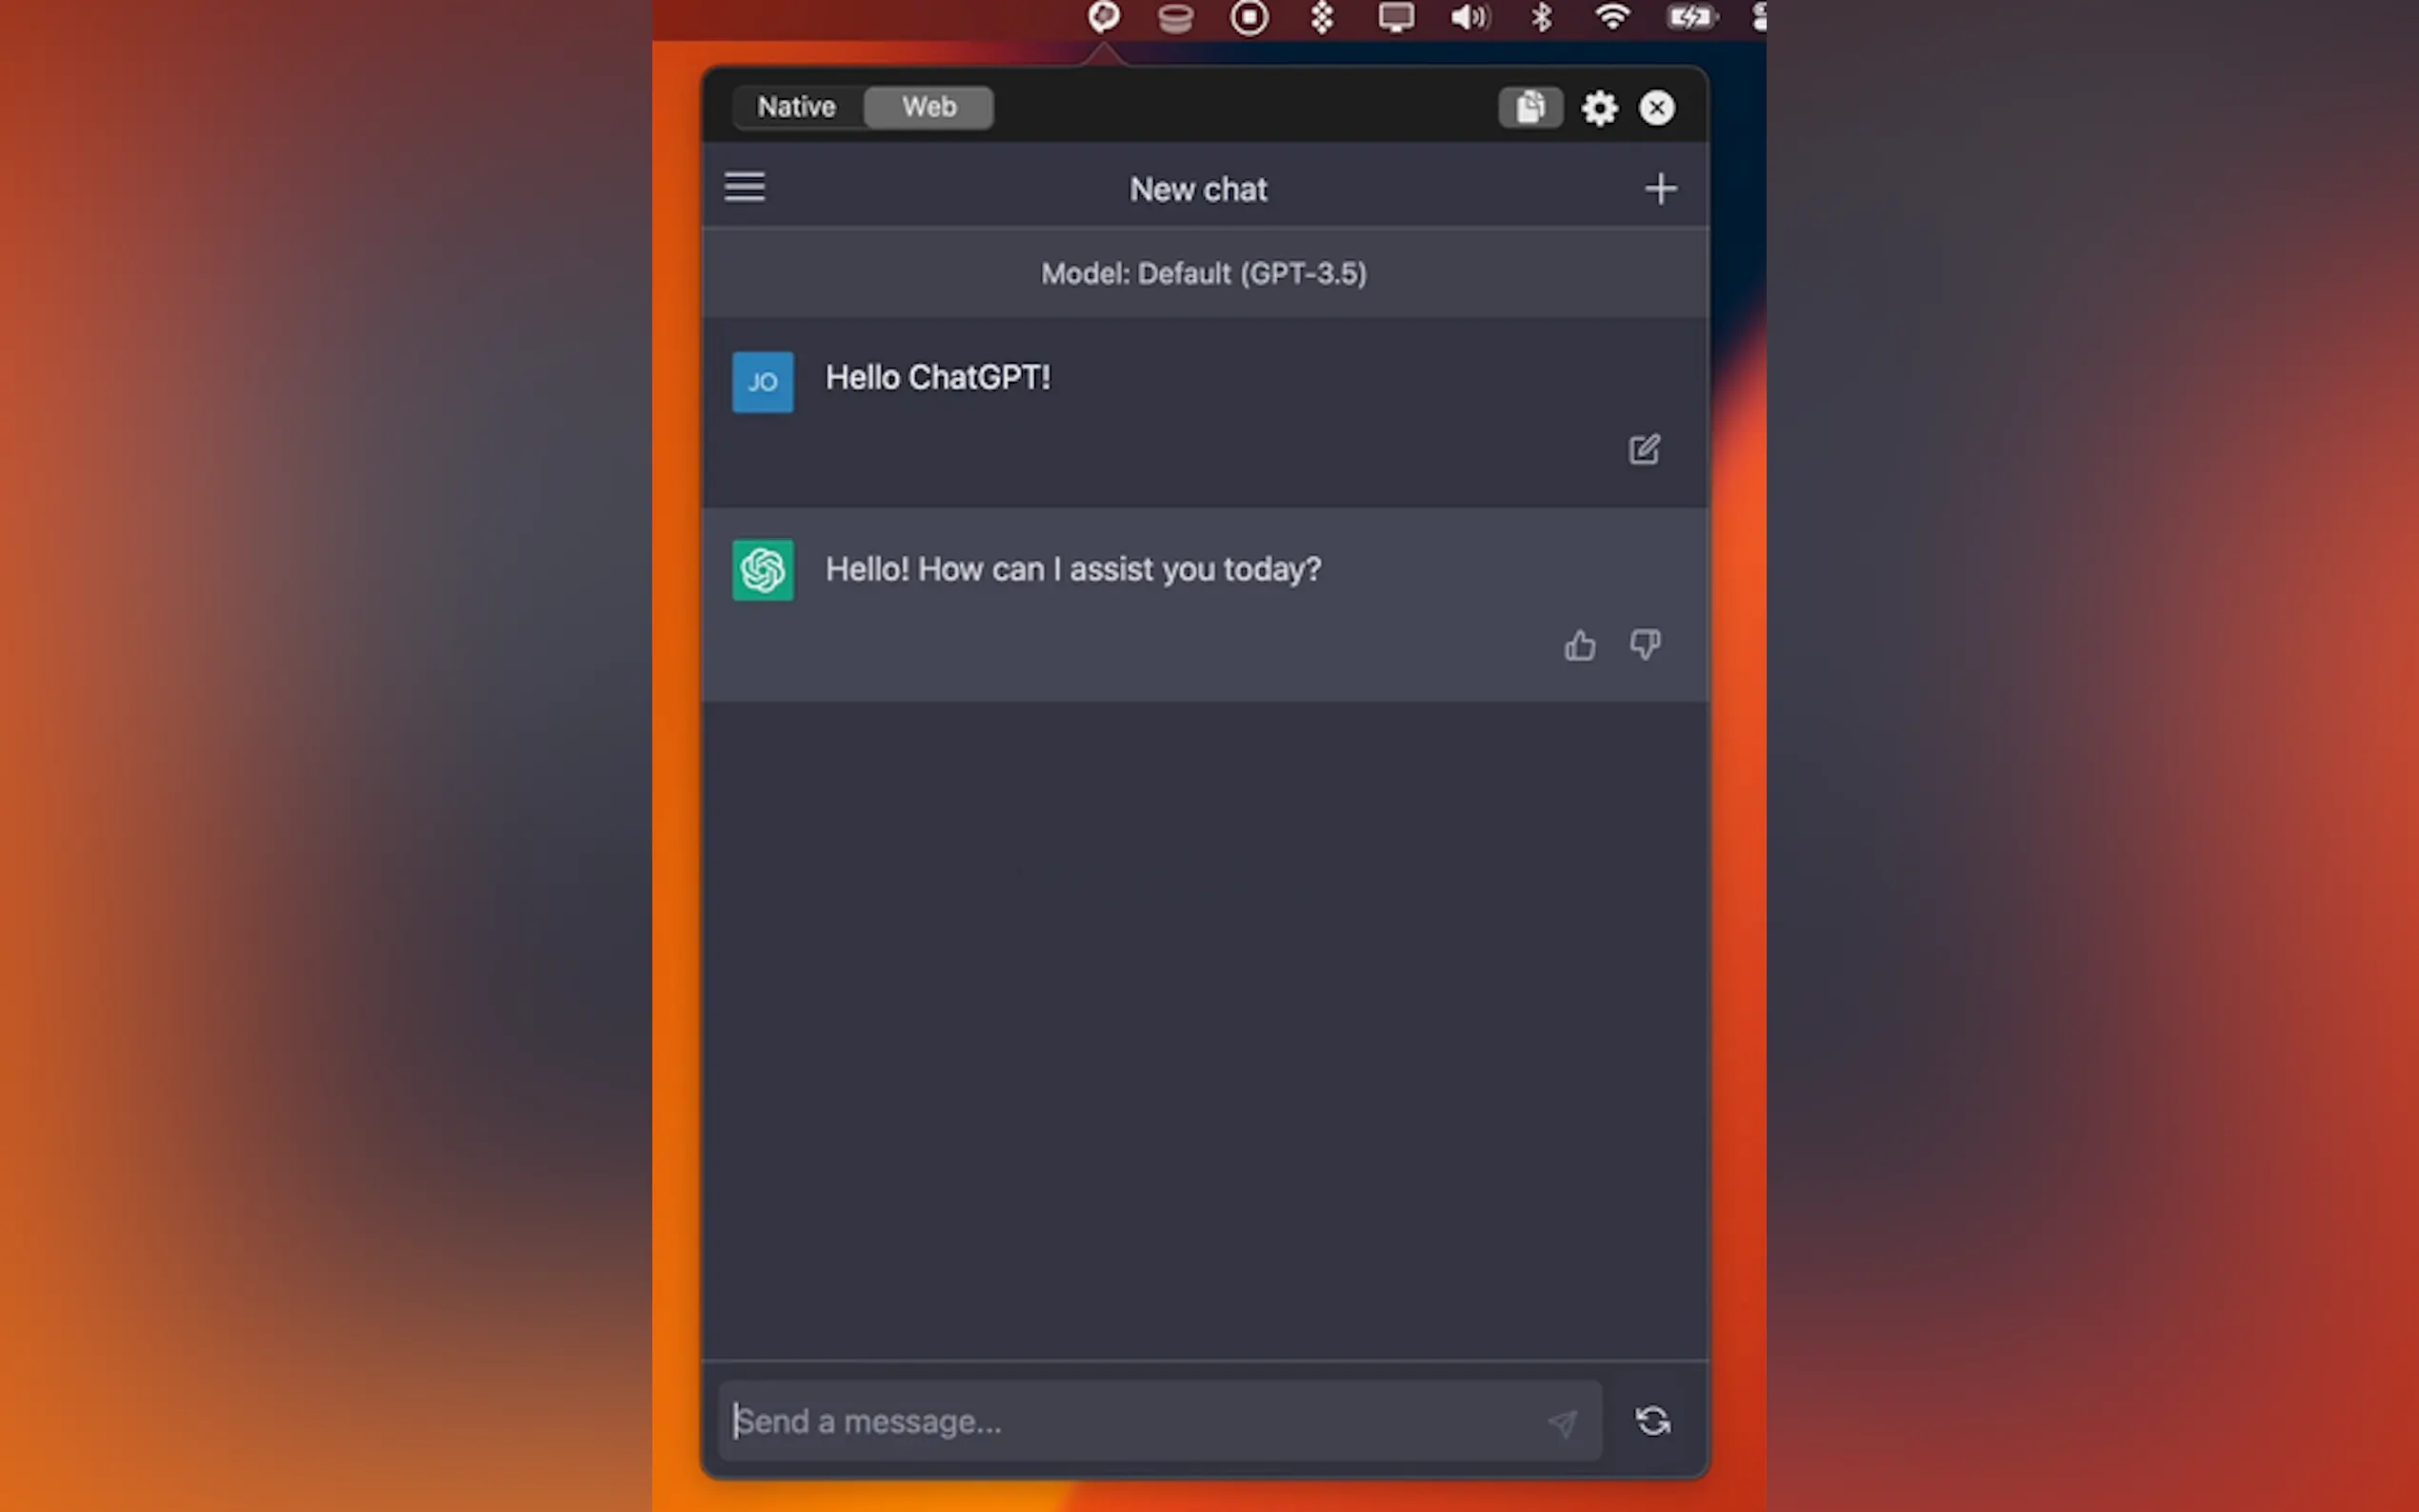Click the "New chat" title text
The width and height of the screenshot is (2419, 1512).
(x=1198, y=189)
